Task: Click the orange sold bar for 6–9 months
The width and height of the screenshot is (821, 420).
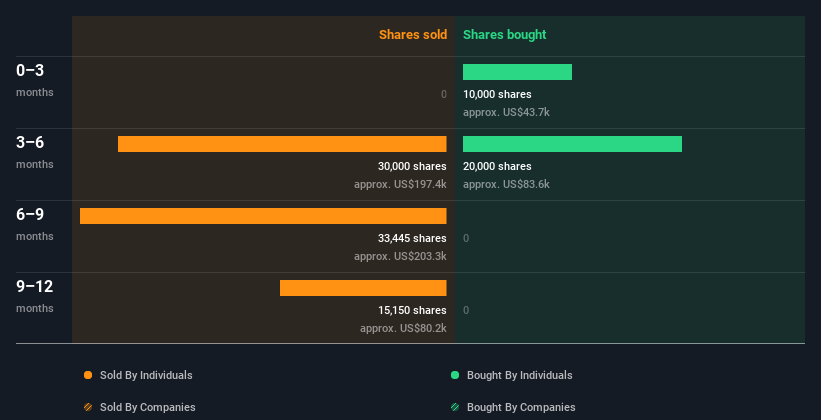Action: click(x=263, y=216)
